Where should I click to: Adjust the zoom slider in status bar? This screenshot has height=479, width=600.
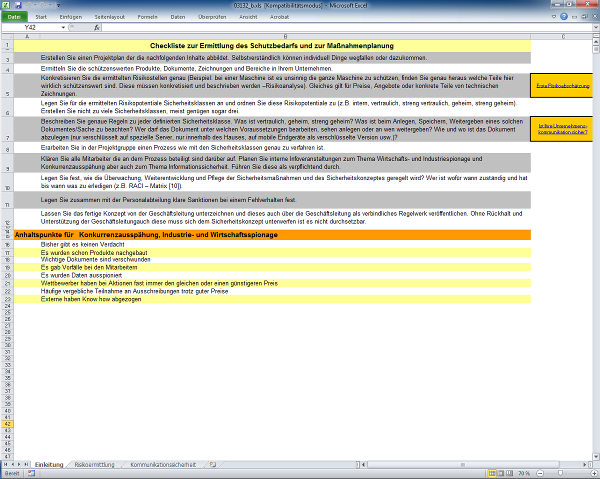tap(562, 474)
